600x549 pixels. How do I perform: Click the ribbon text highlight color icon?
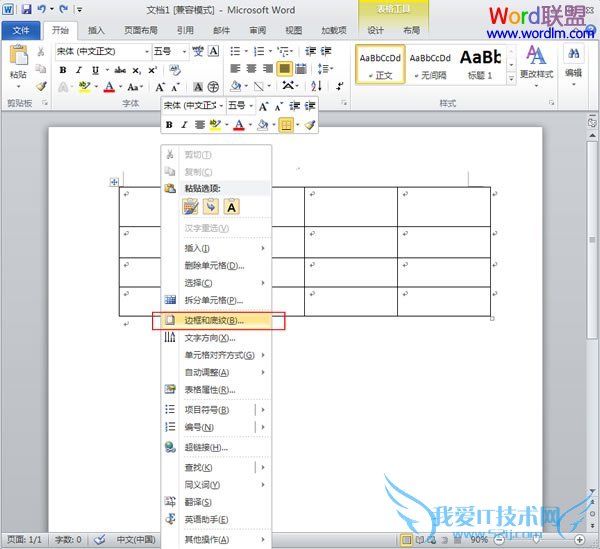(x=84, y=87)
